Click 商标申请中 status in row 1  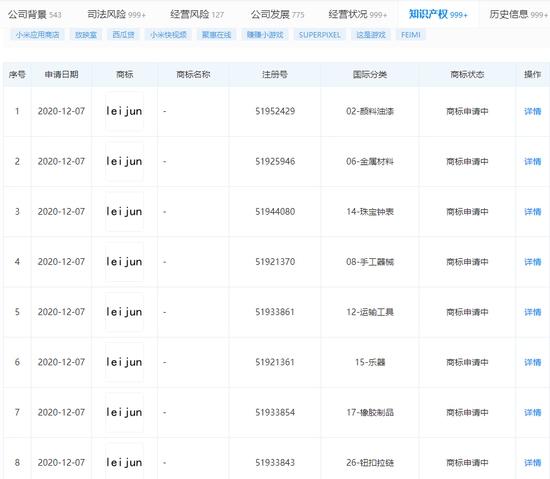click(467, 112)
